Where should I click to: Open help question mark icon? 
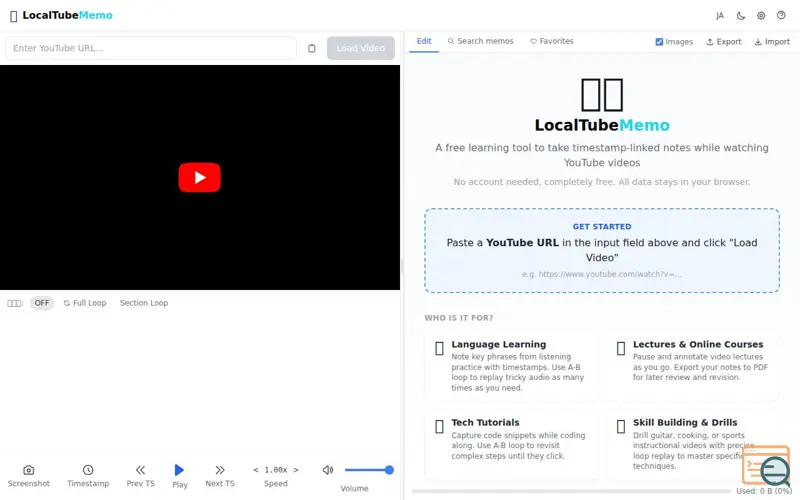781,15
